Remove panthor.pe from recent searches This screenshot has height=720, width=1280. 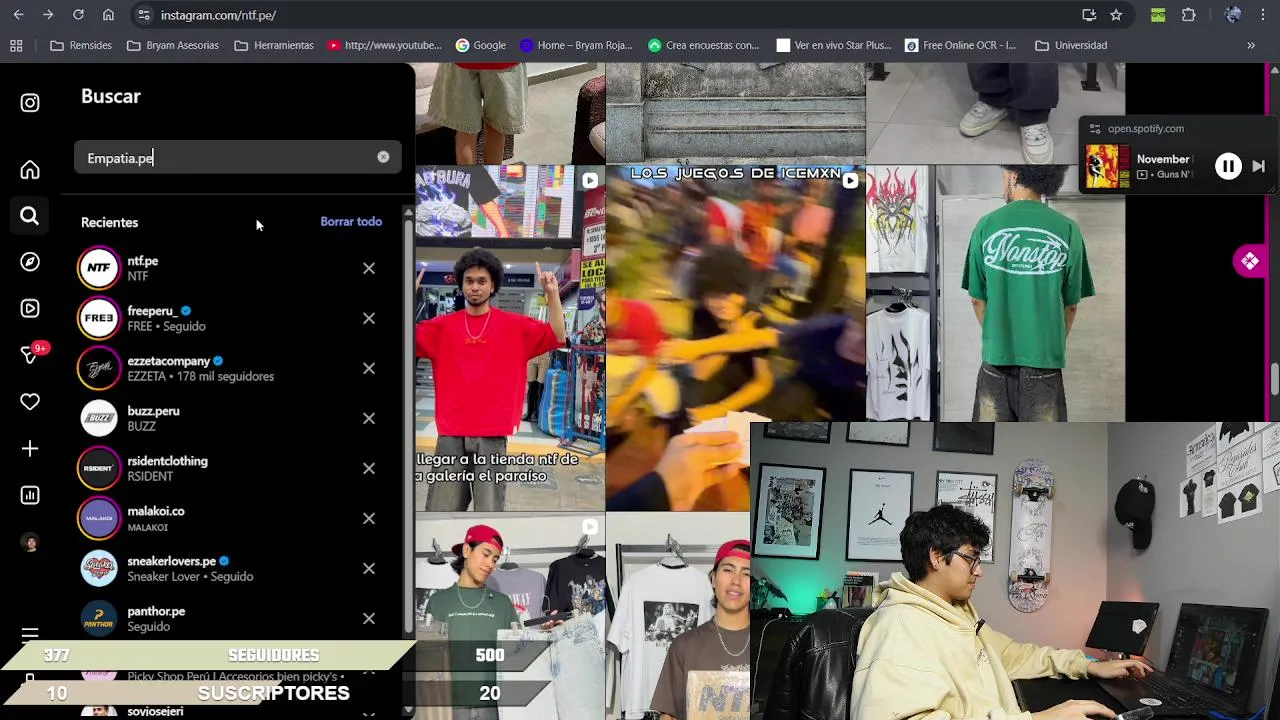tap(369, 618)
